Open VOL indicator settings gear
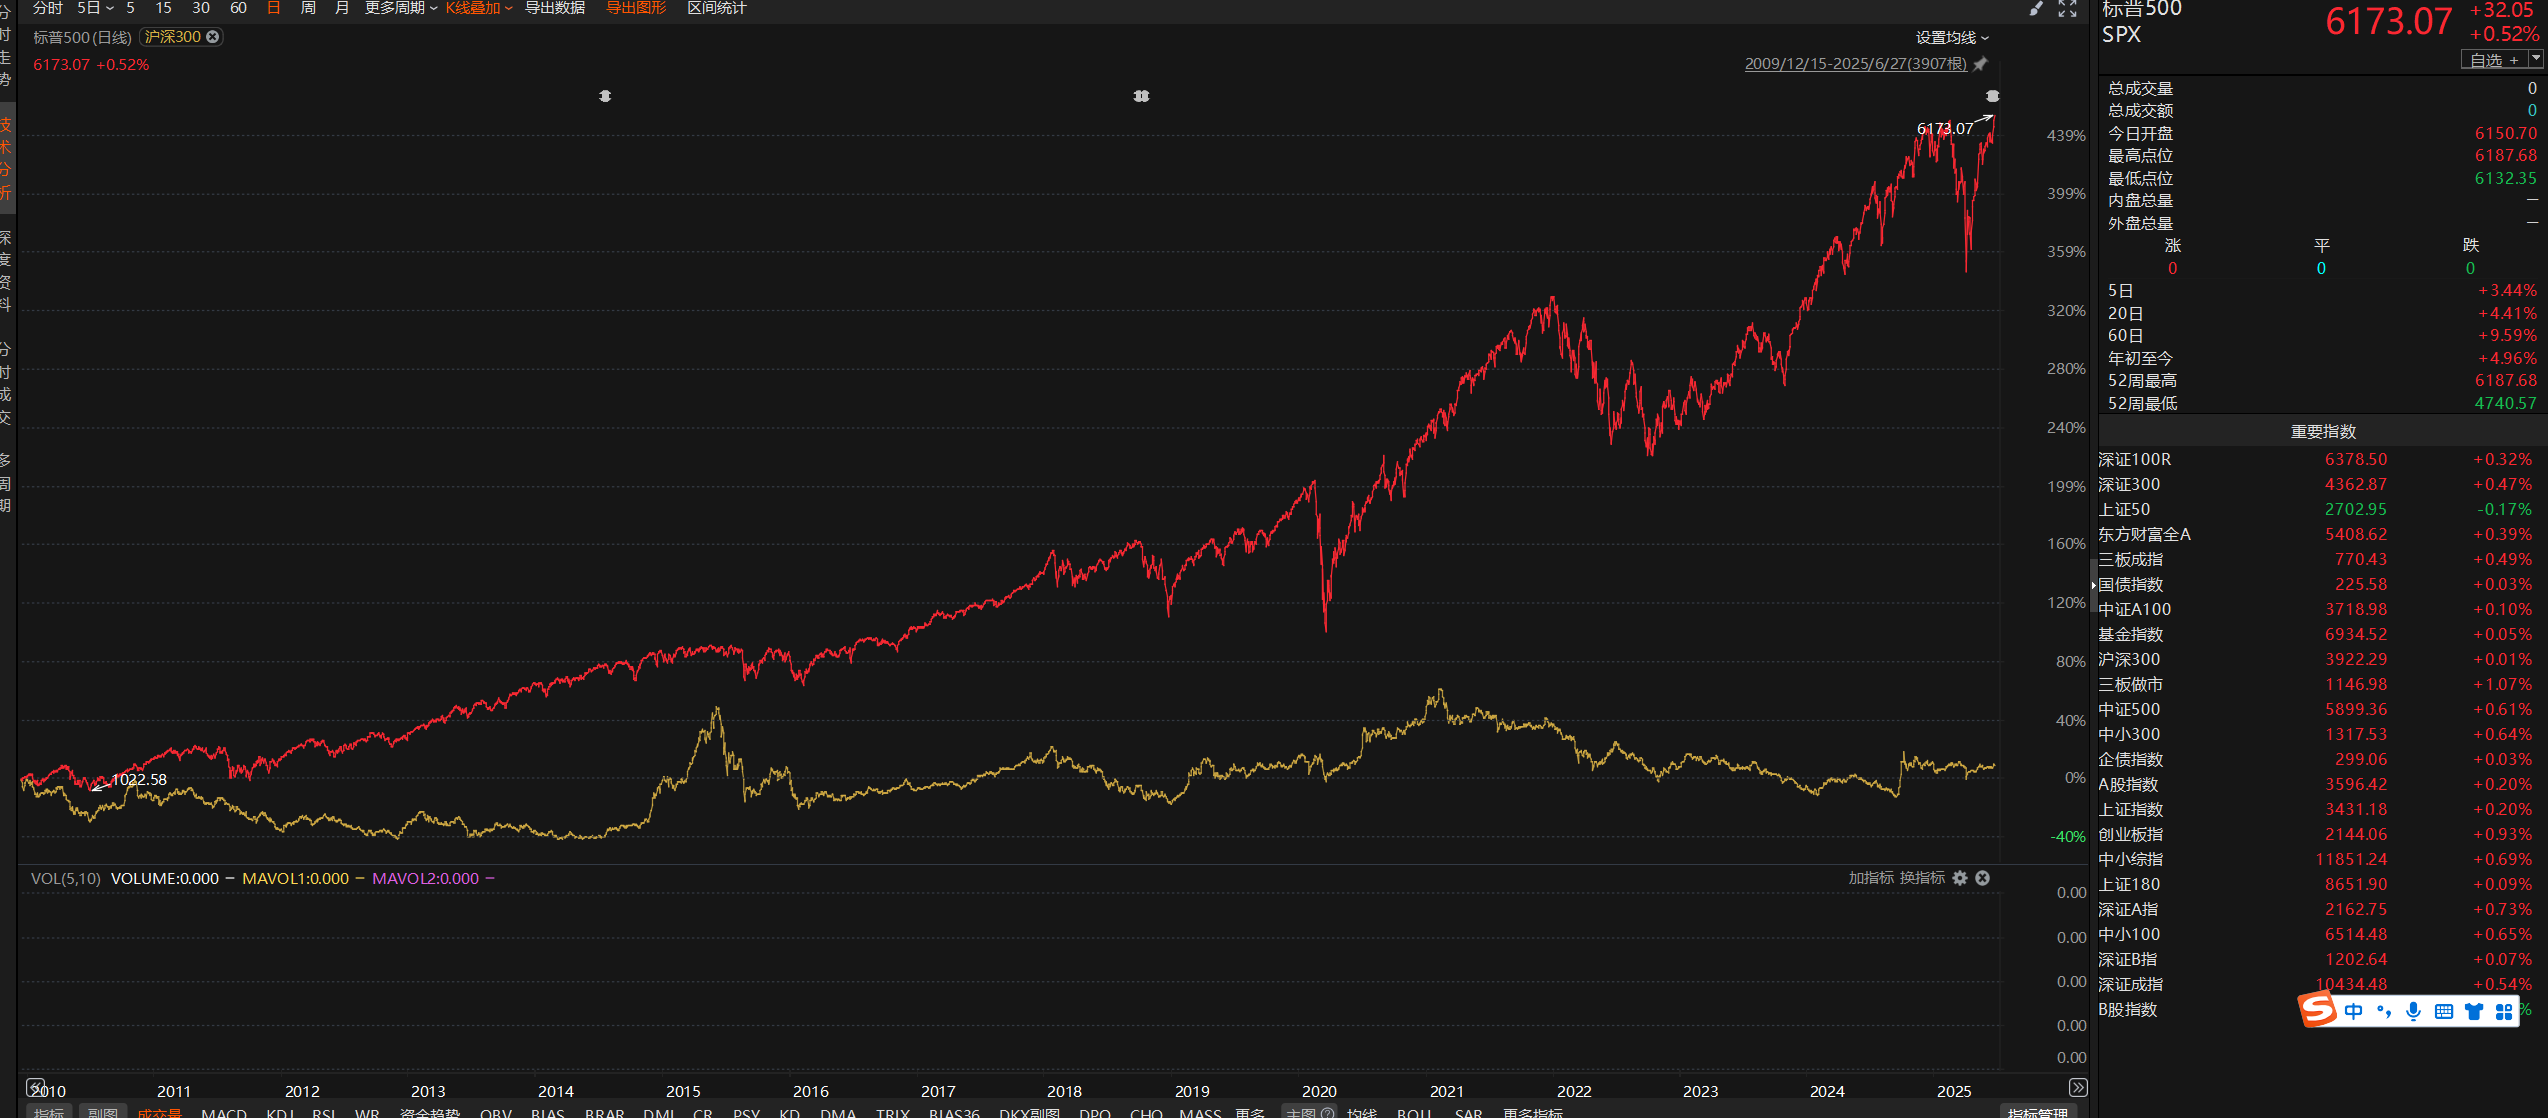 pyautogui.click(x=1960, y=878)
